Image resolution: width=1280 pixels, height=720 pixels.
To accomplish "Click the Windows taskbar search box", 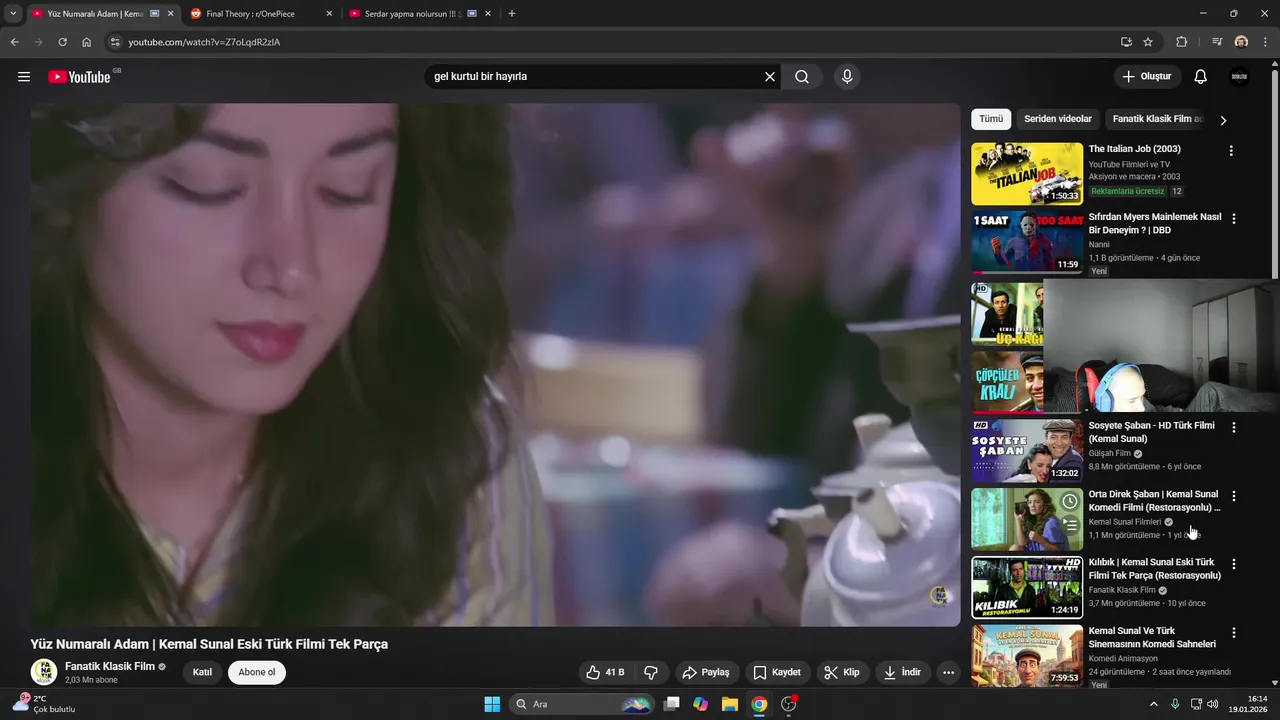I will tap(582, 704).
